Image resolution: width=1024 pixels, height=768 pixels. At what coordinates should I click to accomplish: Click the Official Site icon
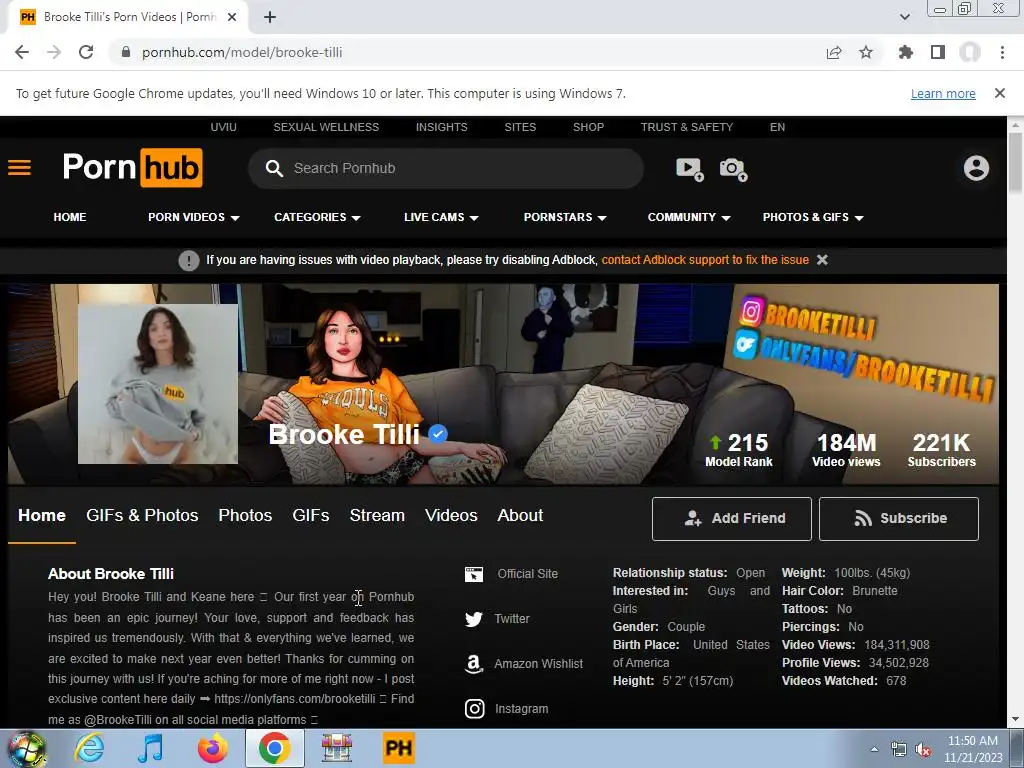pos(474,574)
